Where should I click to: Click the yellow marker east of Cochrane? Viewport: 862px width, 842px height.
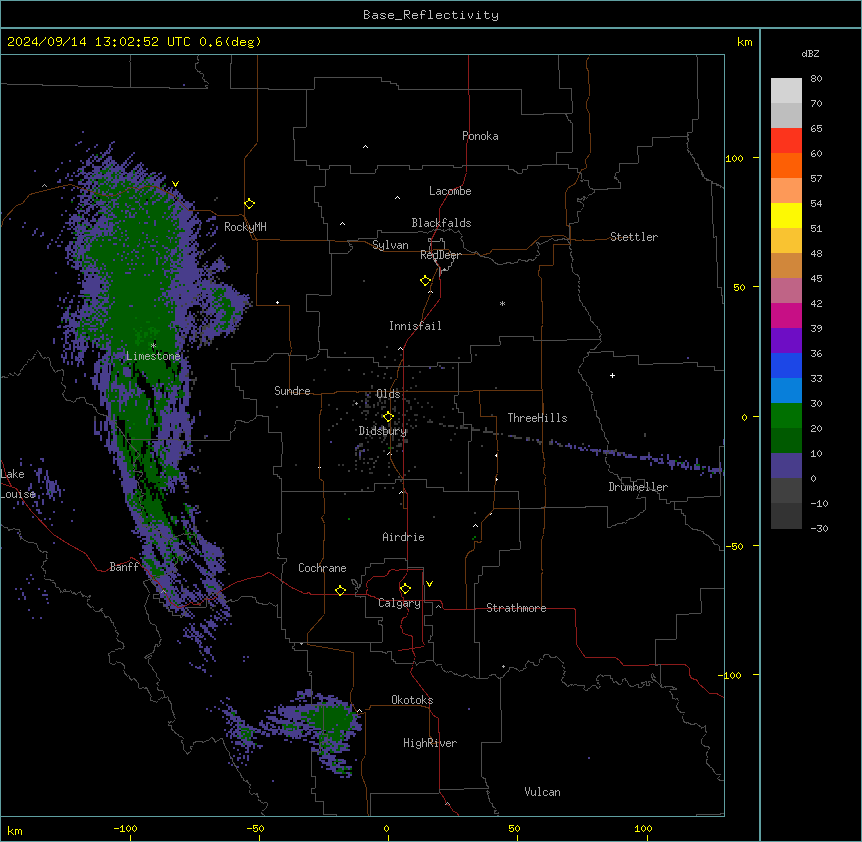click(340, 590)
